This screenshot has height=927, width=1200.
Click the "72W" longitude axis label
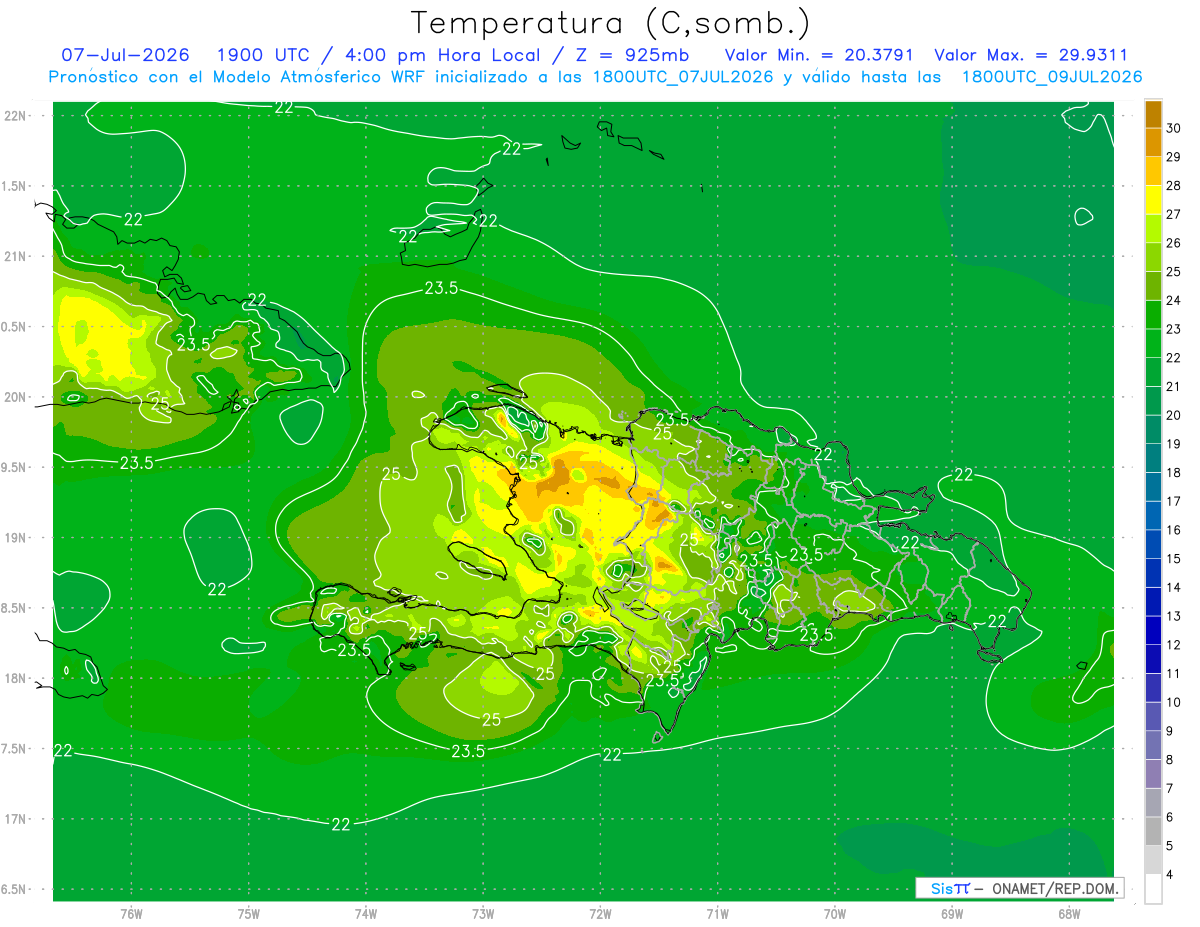pos(600,913)
